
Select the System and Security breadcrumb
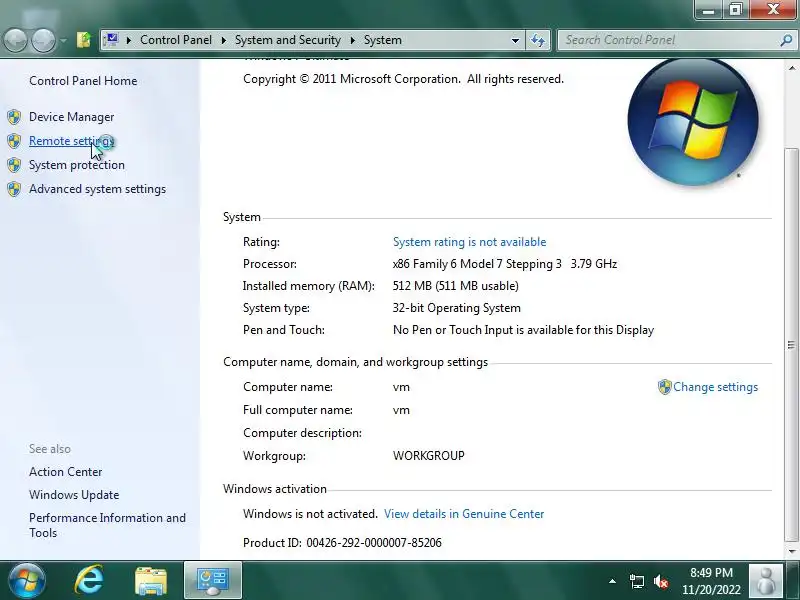pyautogui.click(x=288, y=40)
